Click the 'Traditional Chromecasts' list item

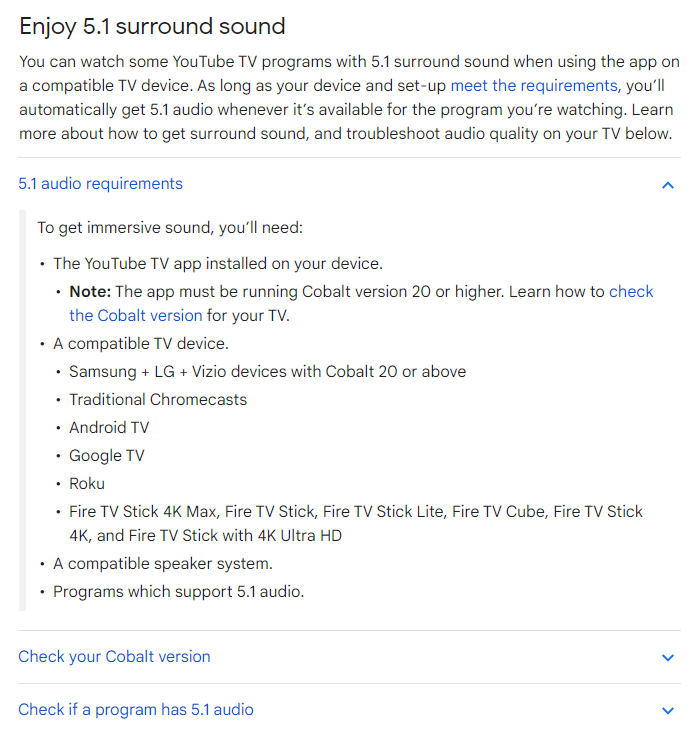pyautogui.click(x=158, y=399)
